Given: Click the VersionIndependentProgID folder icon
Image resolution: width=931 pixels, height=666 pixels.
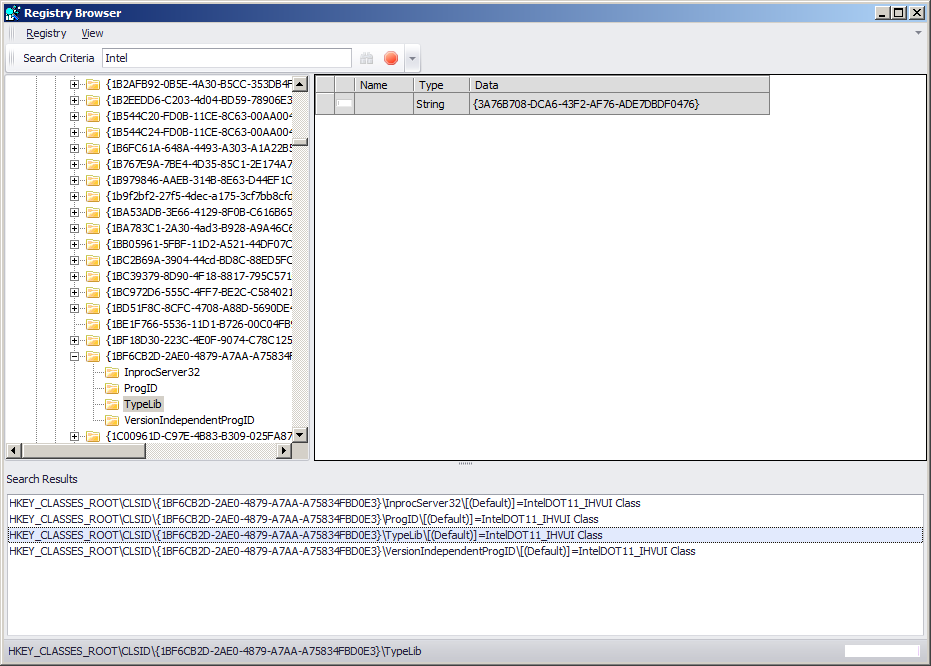Looking at the screenshot, I should pyautogui.click(x=112, y=421).
